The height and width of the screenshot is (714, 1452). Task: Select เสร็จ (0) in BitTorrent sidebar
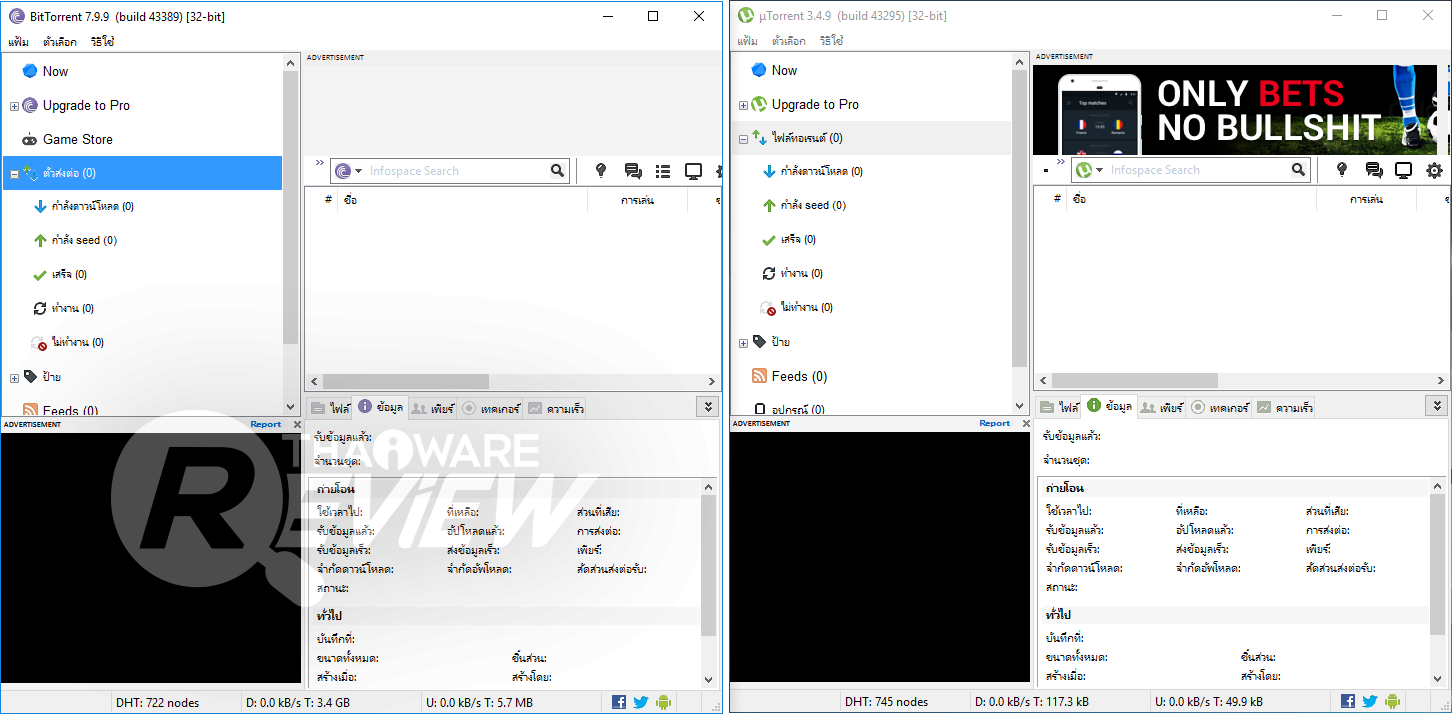(x=69, y=274)
